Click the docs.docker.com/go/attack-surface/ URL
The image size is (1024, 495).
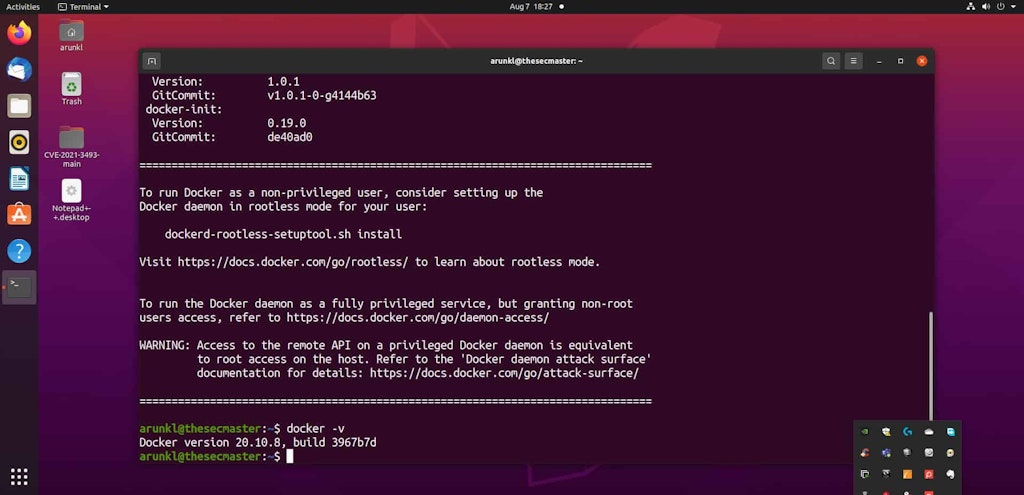click(504, 374)
